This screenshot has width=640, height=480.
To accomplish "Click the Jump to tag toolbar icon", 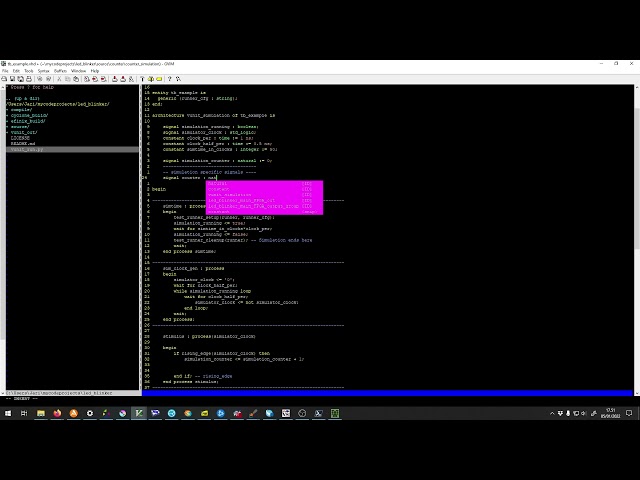I will tap(159, 79).
